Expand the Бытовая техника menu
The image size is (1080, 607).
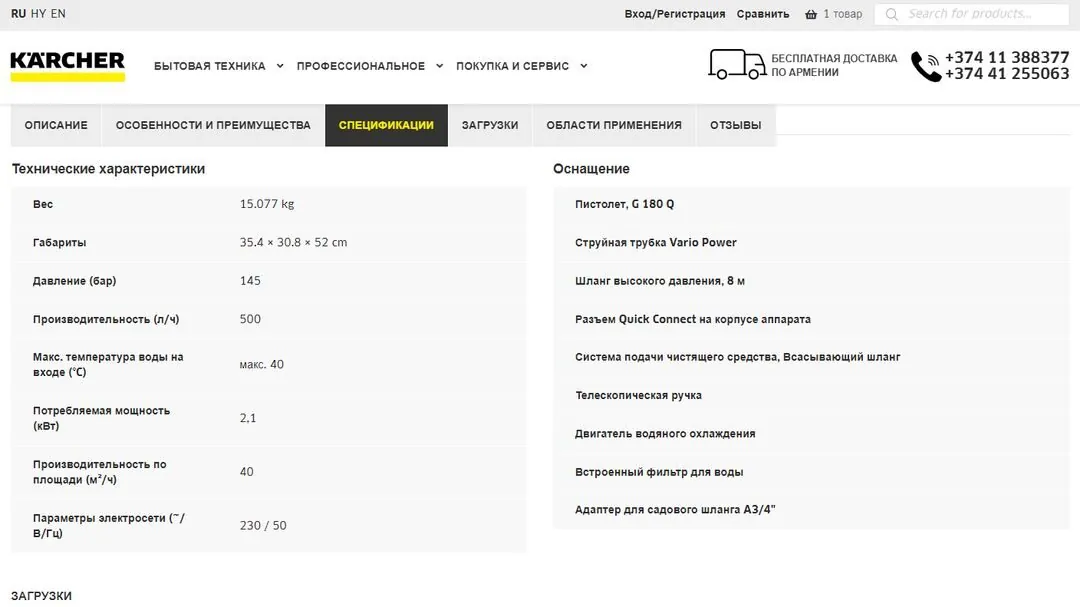218,66
